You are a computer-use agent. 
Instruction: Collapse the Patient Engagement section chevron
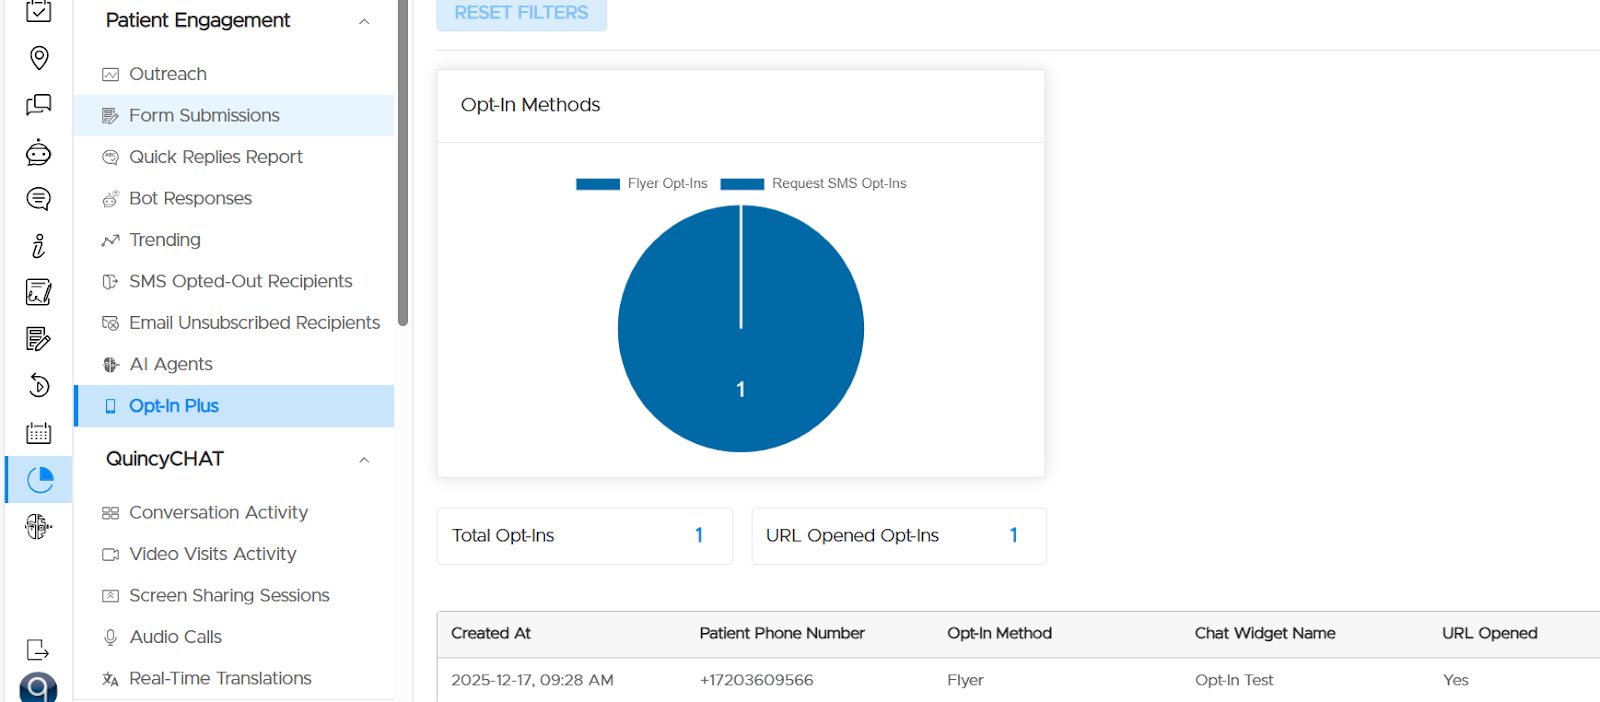(364, 21)
